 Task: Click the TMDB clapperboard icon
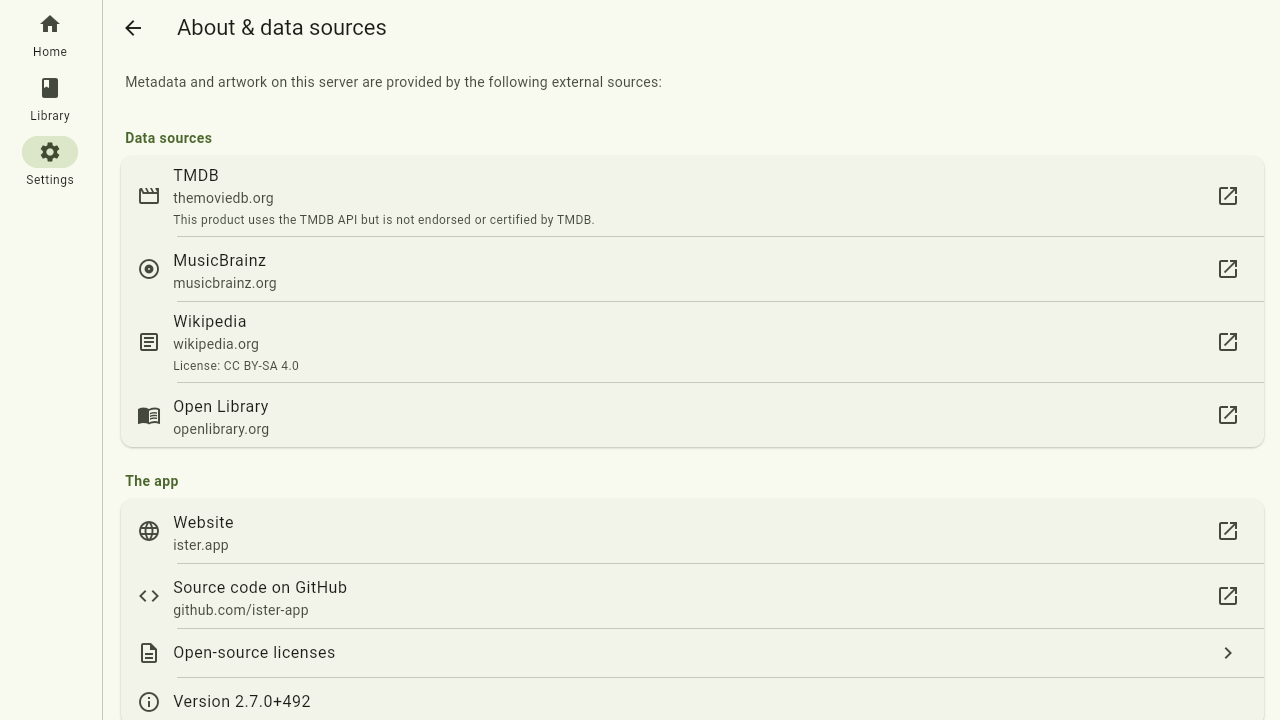pyautogui.click(x=149, y=196)
